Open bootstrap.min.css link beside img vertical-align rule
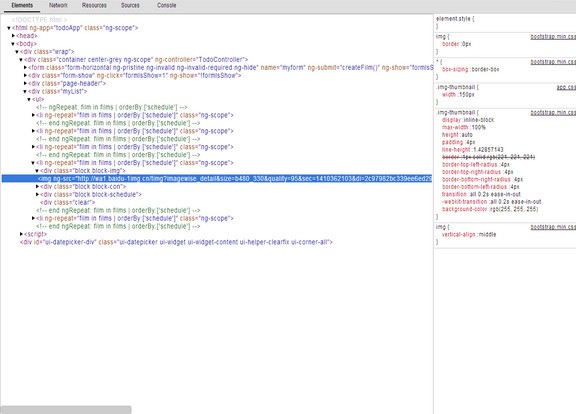 coord(553,227)
